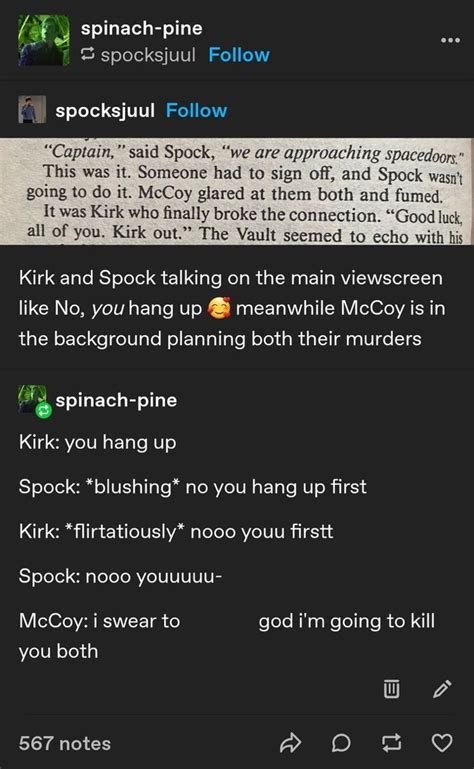
Task: Open the three-dot post options menu
Action: [450, 40]
